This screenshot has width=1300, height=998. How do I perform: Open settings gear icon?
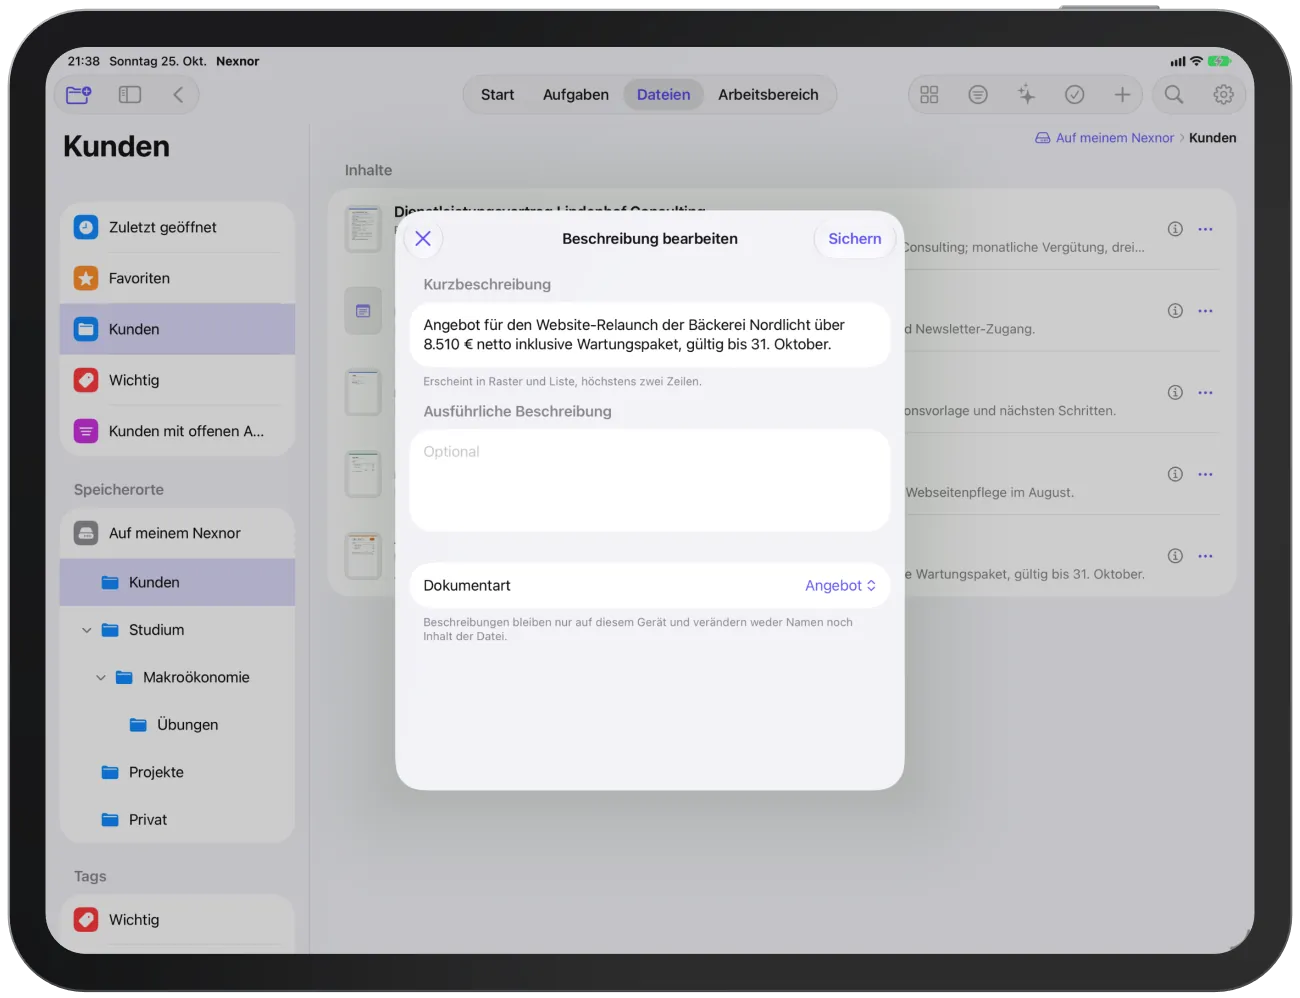pyautogui.click(x=1223, y=95)
